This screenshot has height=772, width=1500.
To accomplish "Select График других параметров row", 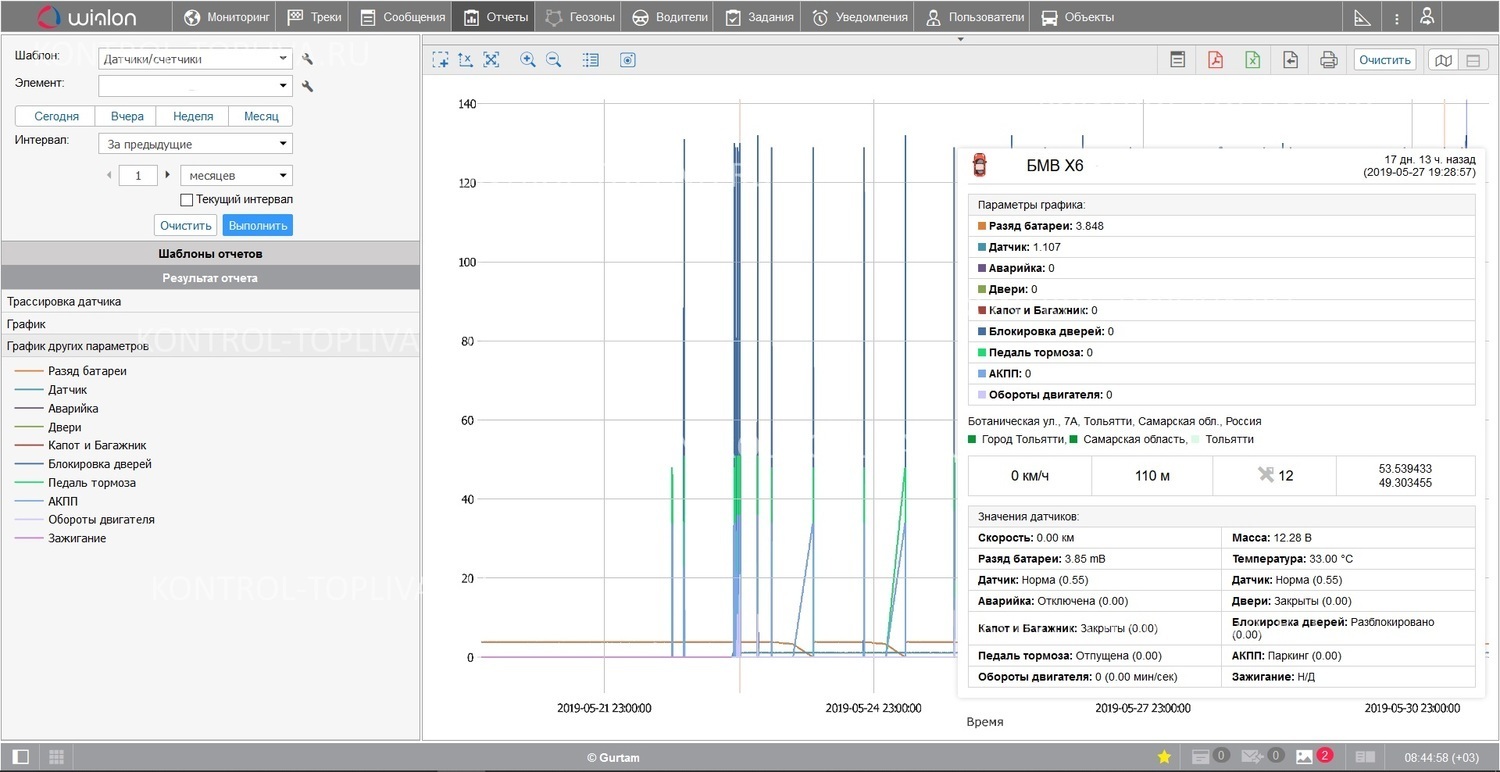I will [210, 346].
